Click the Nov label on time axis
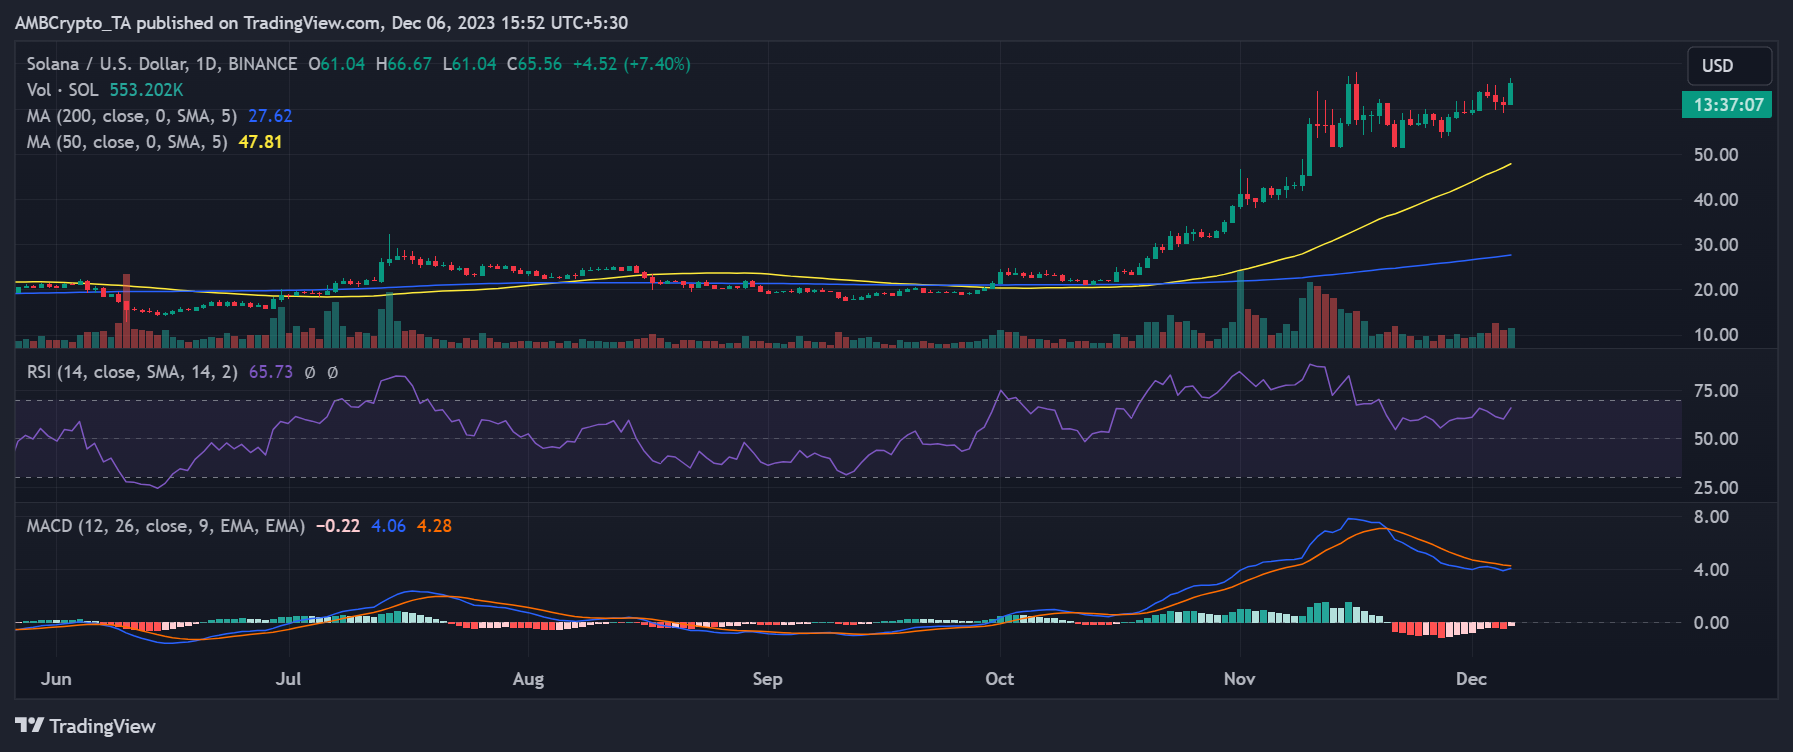Viewport: 1793px width, 752px height. point(1239,679)
